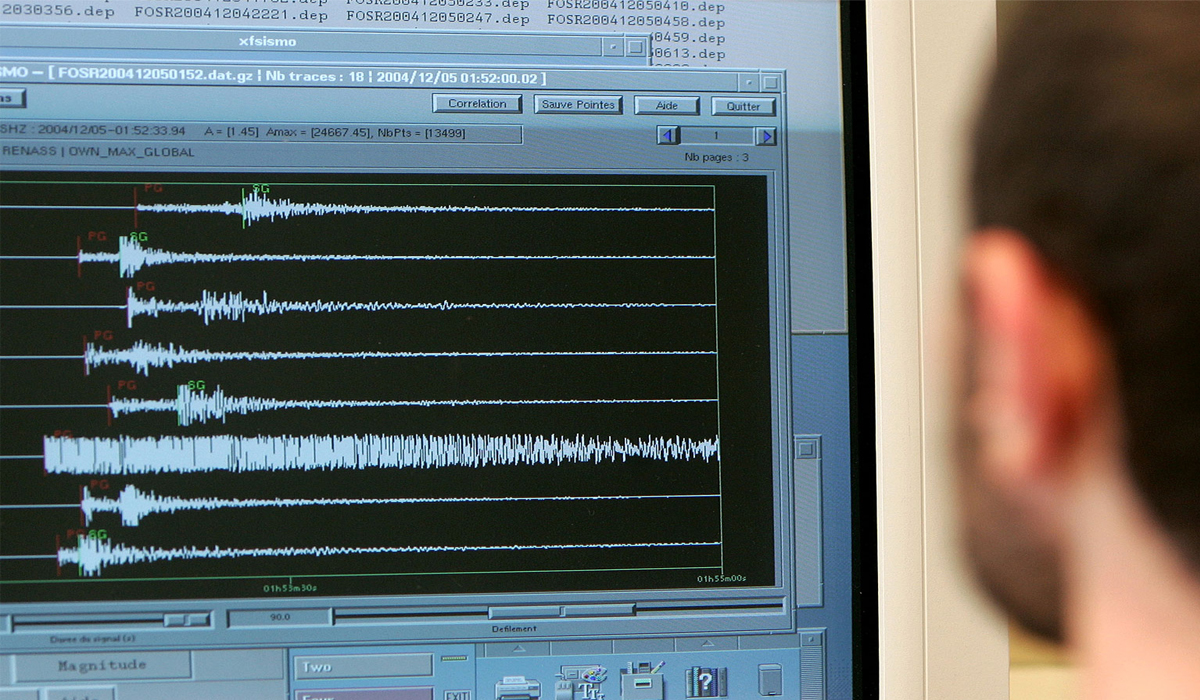Click the green SG marker on second trace
Screen dimensions: 1200x700
(138, 237)
